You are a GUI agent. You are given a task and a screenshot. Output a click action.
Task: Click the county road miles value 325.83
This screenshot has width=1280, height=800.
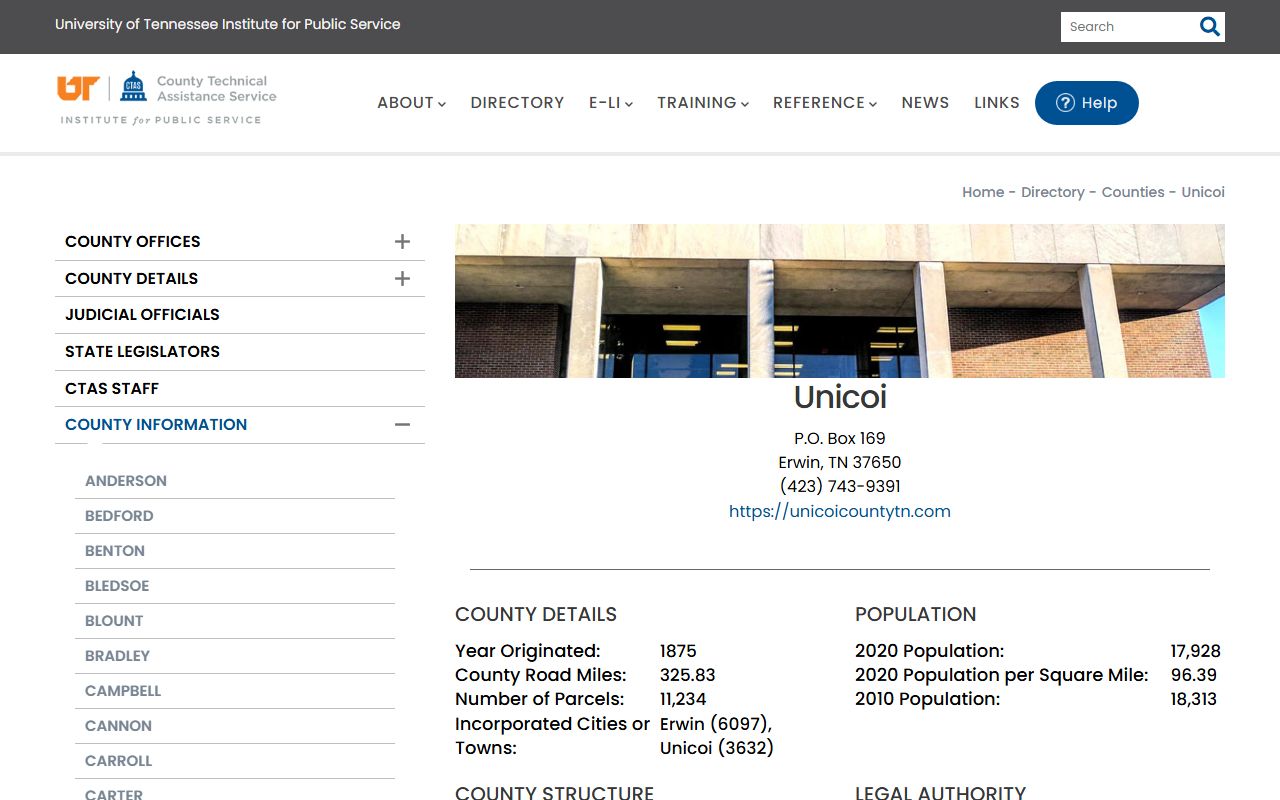[x=688, y=675]
